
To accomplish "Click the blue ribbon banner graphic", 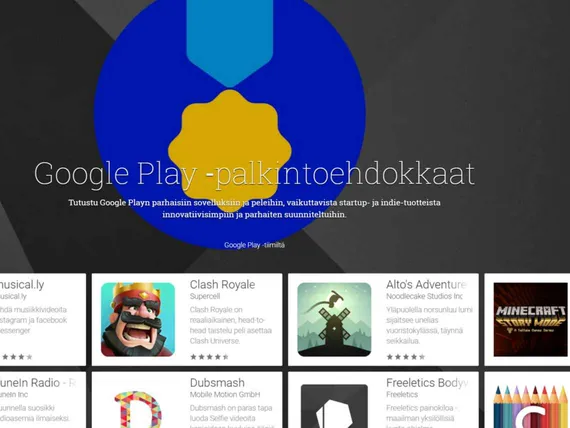I will tap(230, 43).
